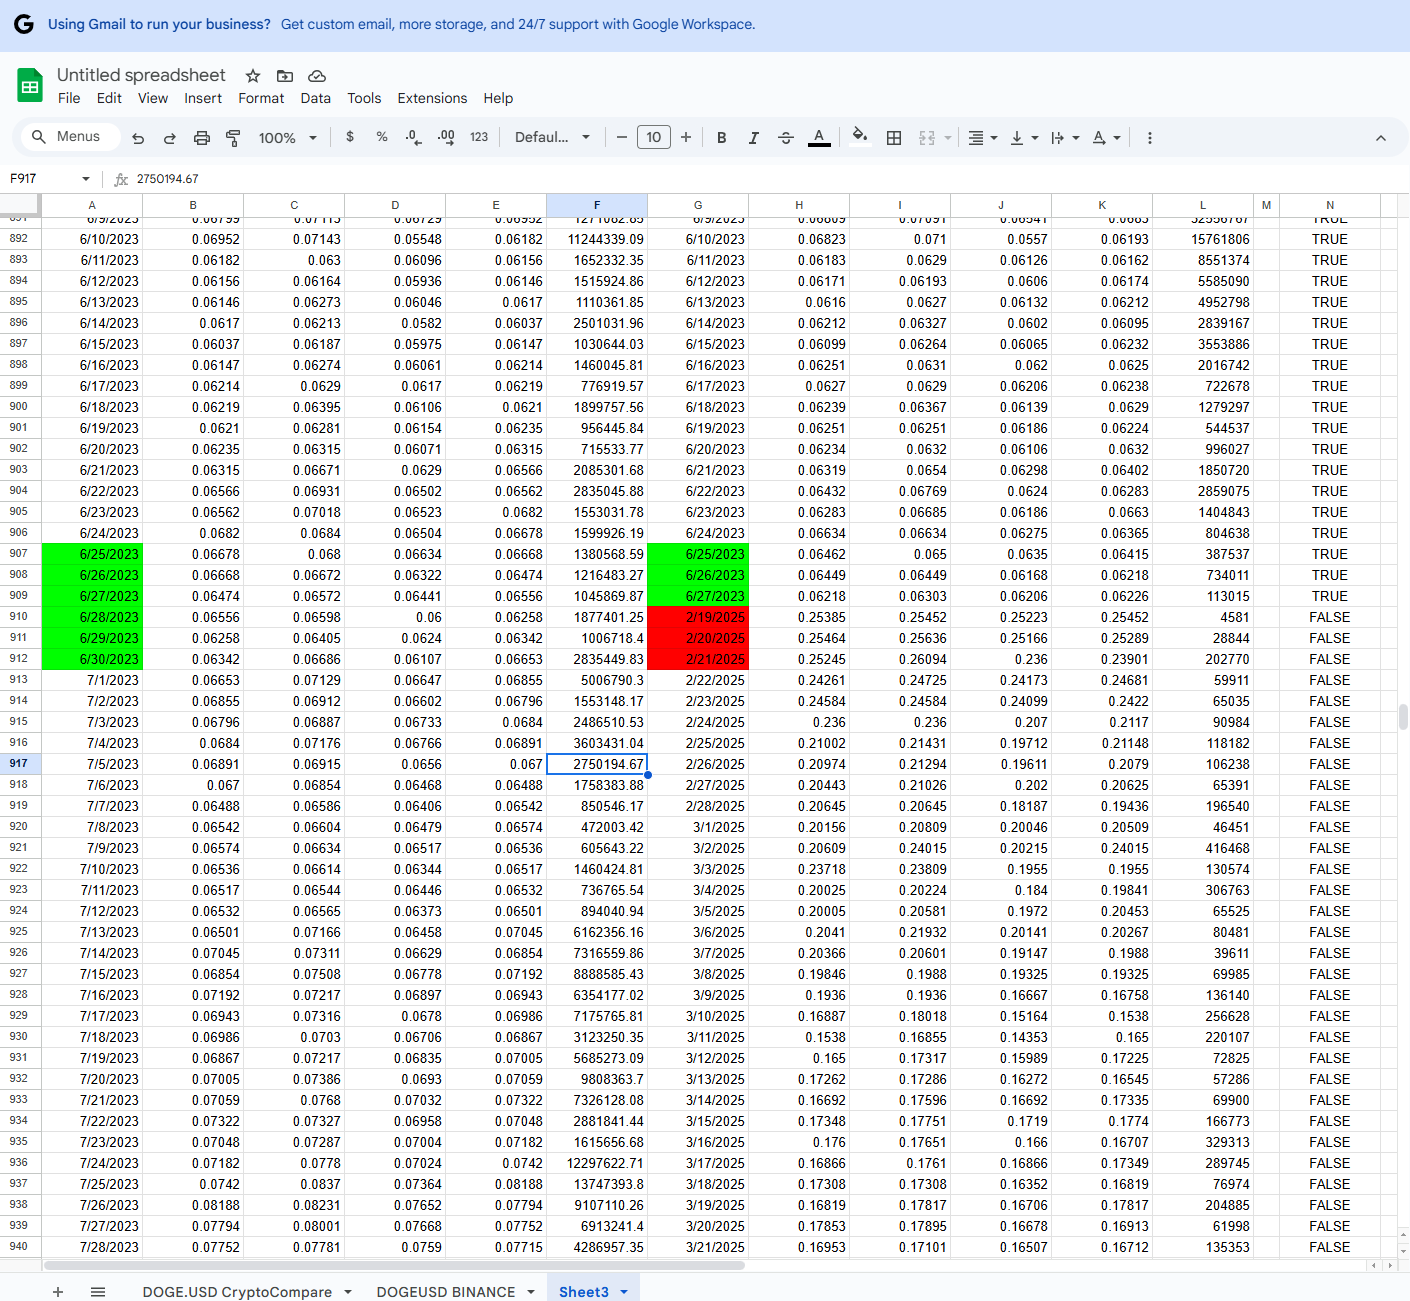Format as currency with dollar icon
Screen dimensions: 1410x1301
coord(350,137)
